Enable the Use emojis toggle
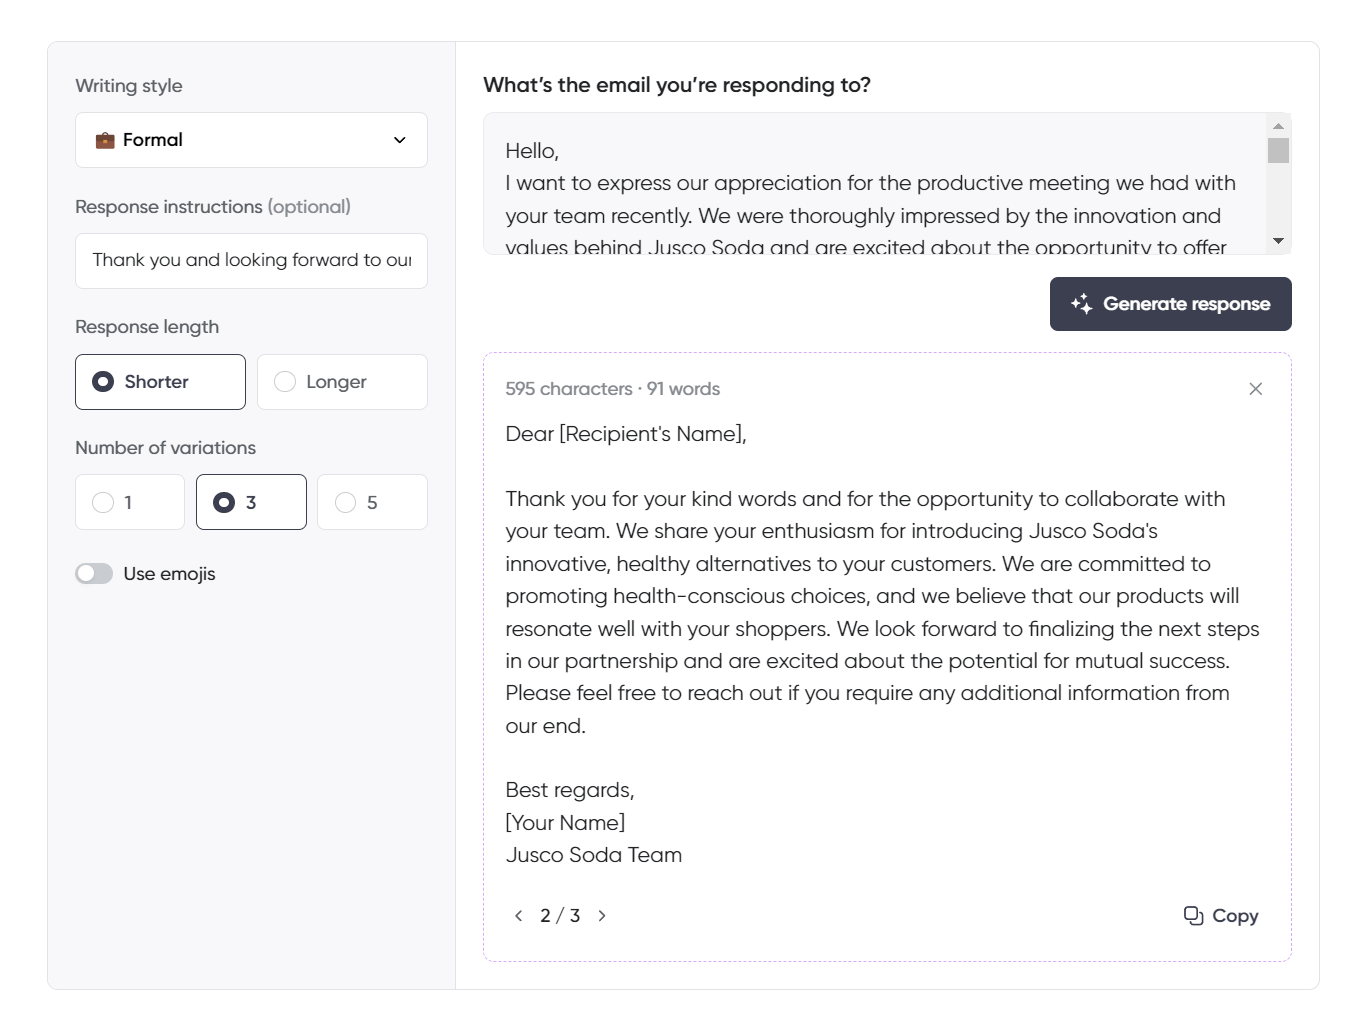 point(94,573)
